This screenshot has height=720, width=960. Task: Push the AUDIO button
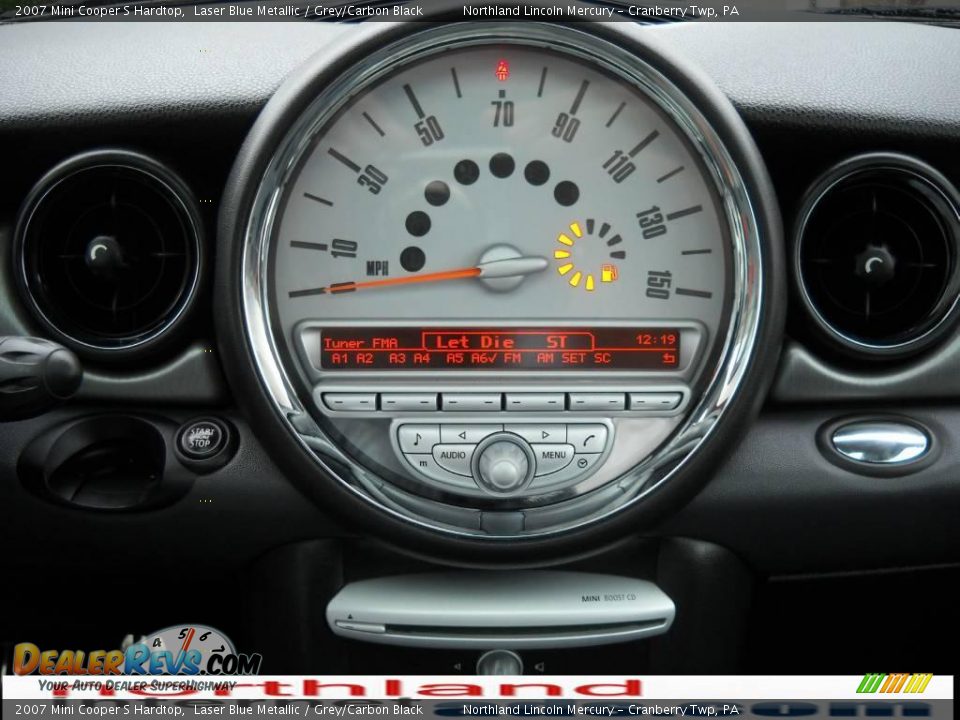pyautogui.click(x=452, y=456)
